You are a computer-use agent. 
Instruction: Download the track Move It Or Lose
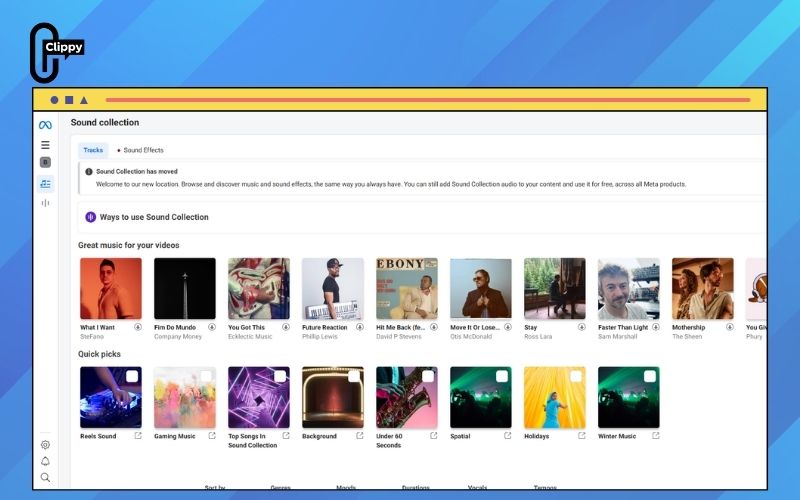click(508, 327)
